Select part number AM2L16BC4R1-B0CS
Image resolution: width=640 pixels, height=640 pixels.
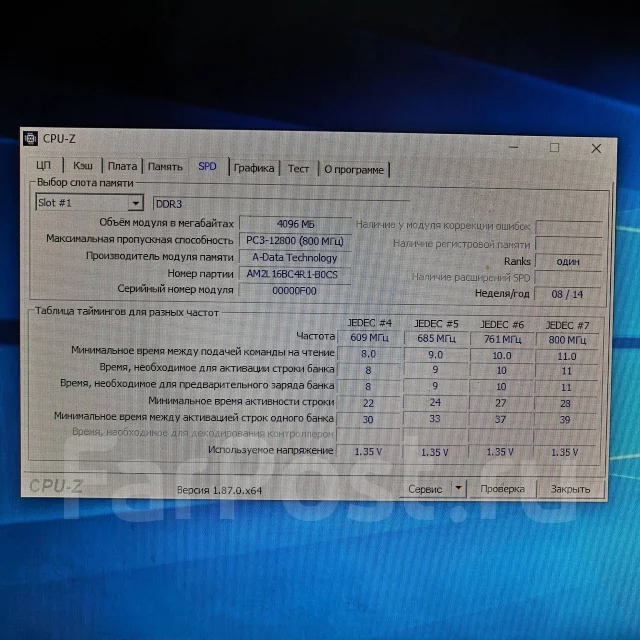pos(295,274)
